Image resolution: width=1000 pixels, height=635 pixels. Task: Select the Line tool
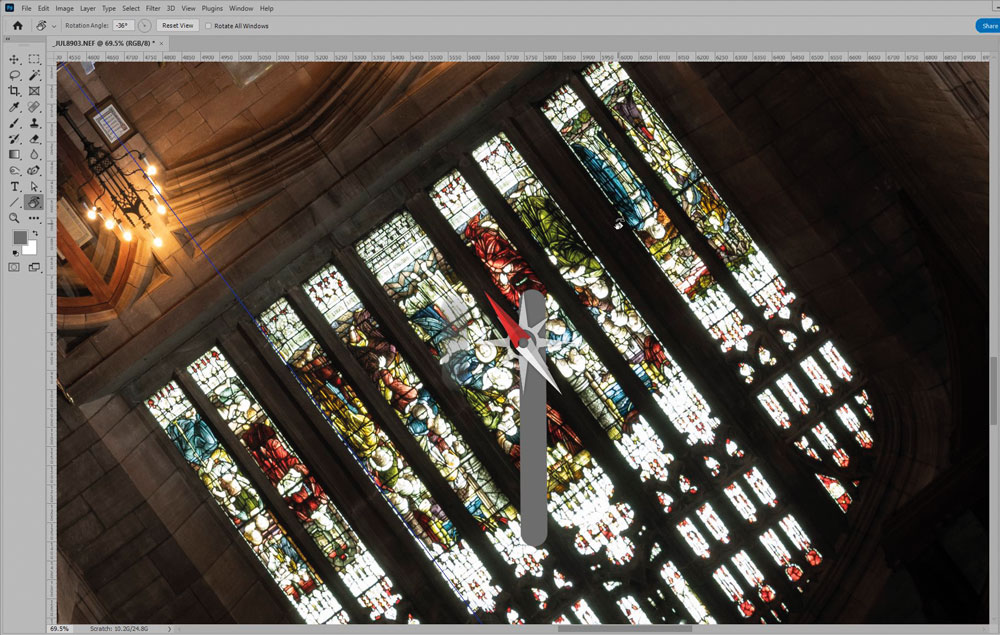pyautogui.click(x=14, y=202)
